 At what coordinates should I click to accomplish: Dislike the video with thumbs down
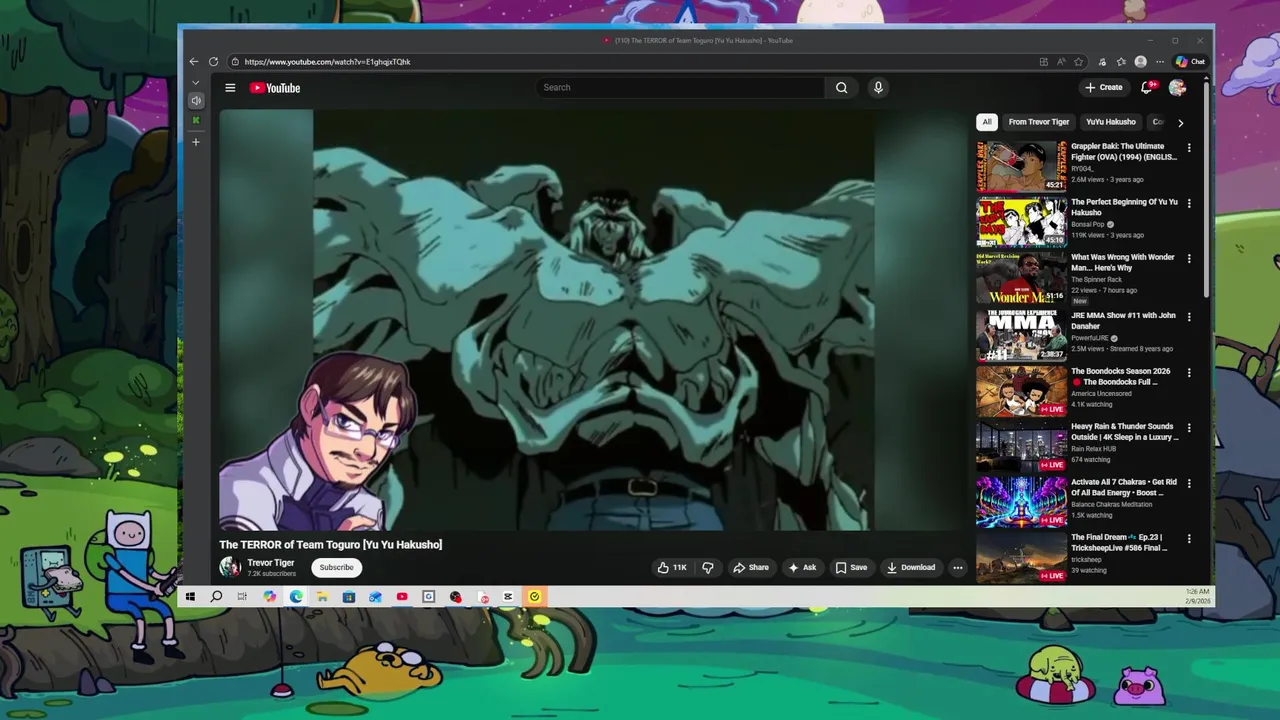click(x=708, y=567)
